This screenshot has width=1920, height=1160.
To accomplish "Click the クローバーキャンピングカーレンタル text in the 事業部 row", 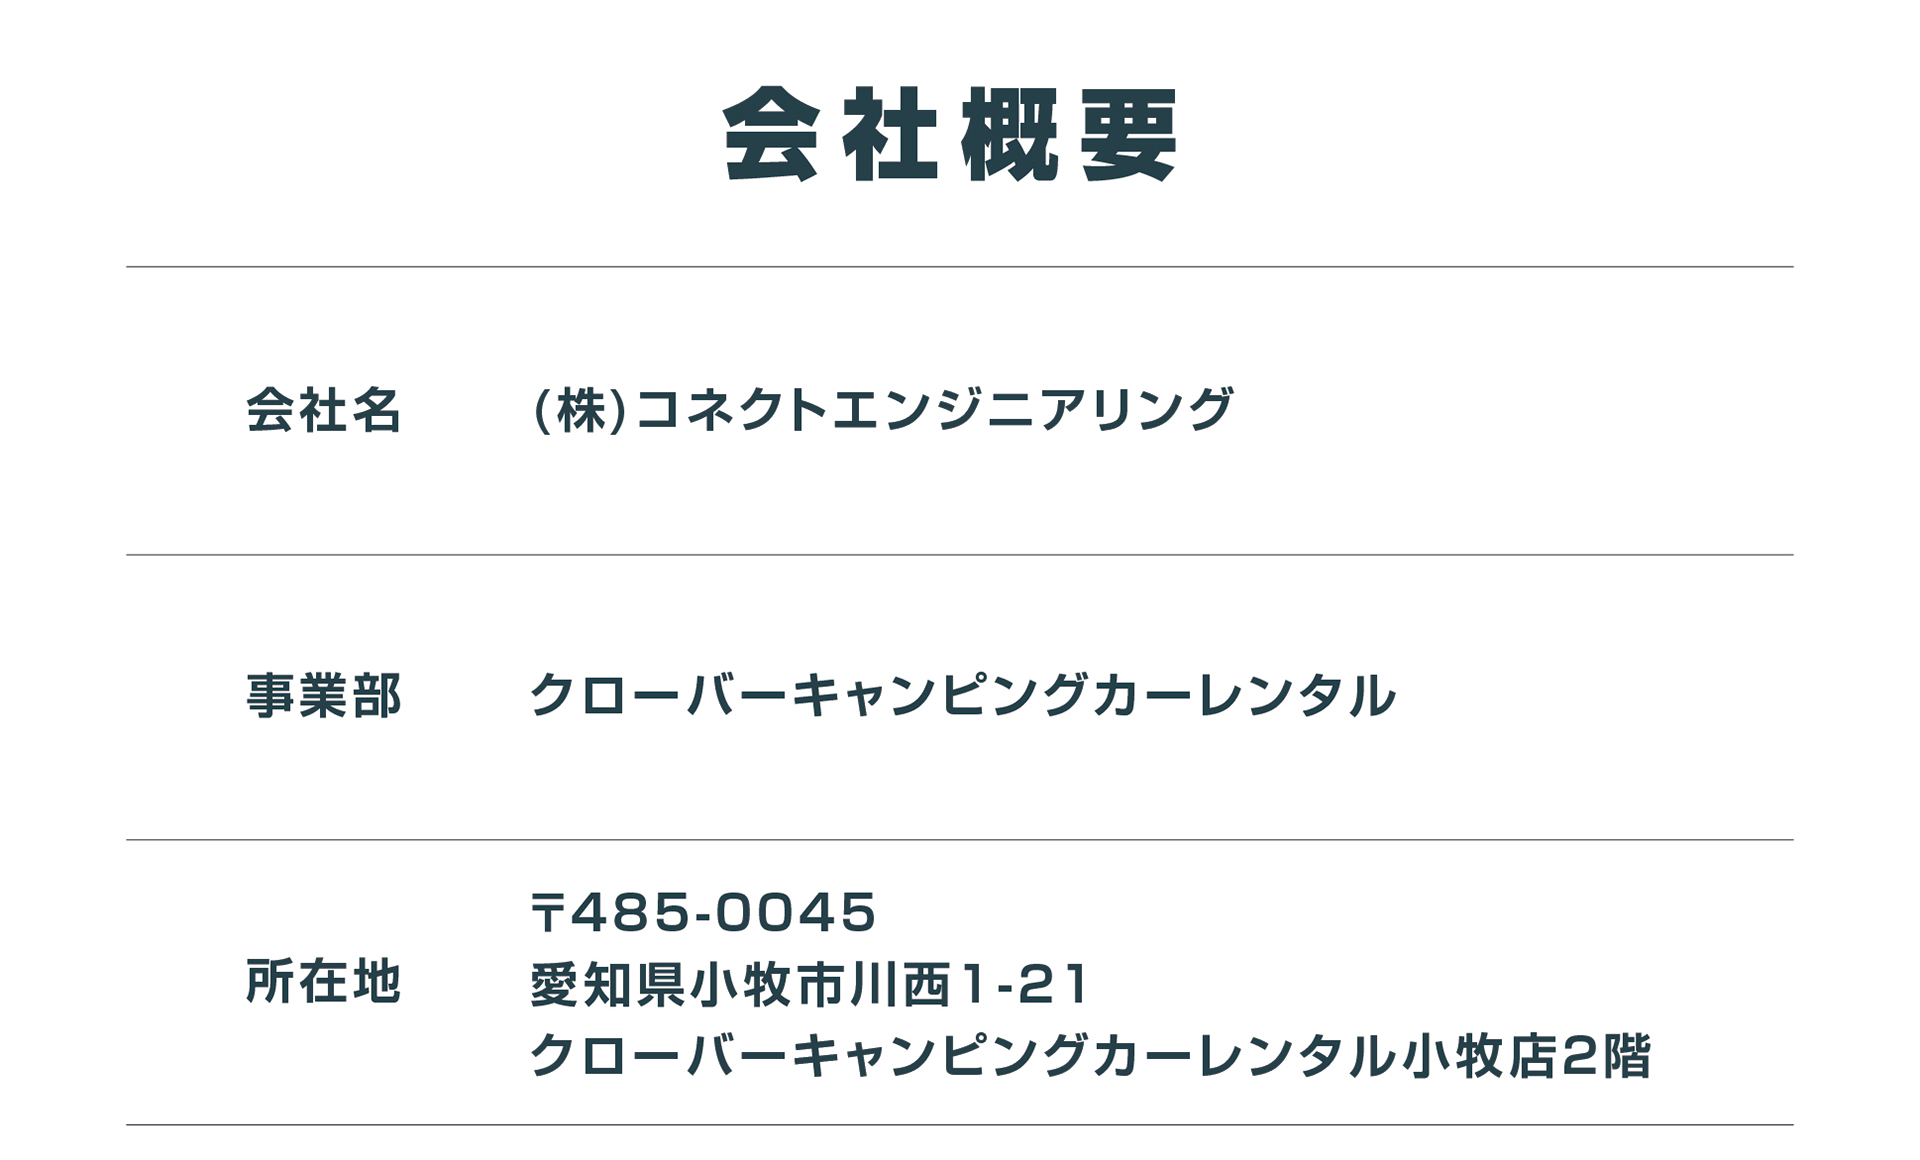I will [x=962, y=696].
